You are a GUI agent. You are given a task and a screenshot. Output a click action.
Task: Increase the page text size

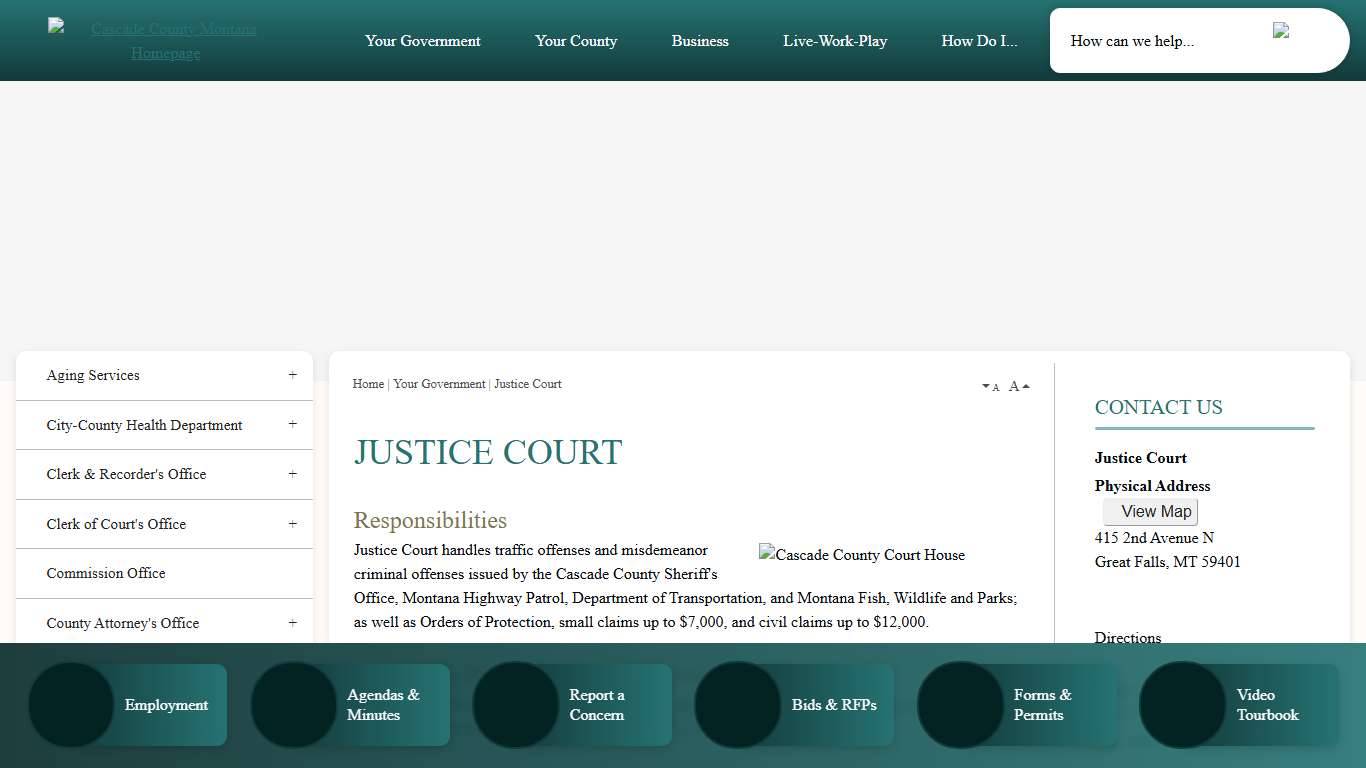click(1017, 385)
